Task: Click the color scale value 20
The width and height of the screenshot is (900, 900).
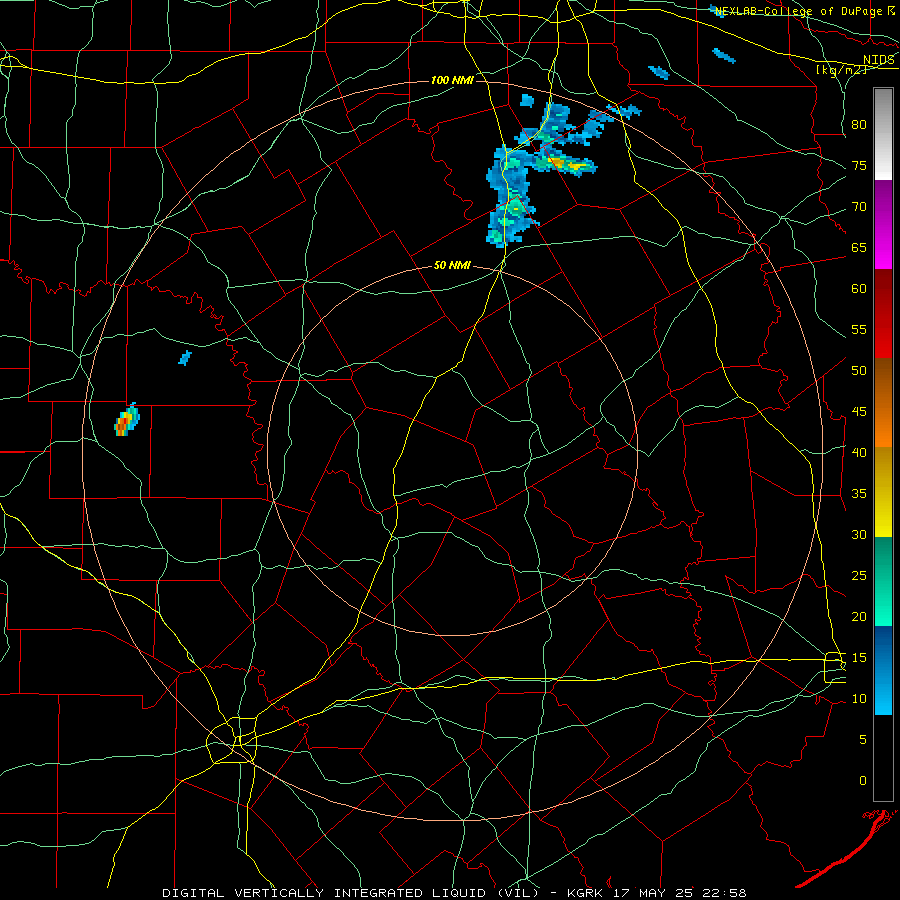Action: click(859, 616)
